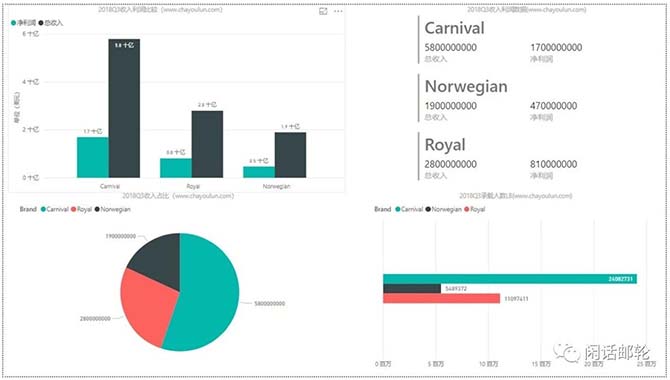Click the card value 810000000
This screenshot has width=670, height=380.
[x=554, y=164]
